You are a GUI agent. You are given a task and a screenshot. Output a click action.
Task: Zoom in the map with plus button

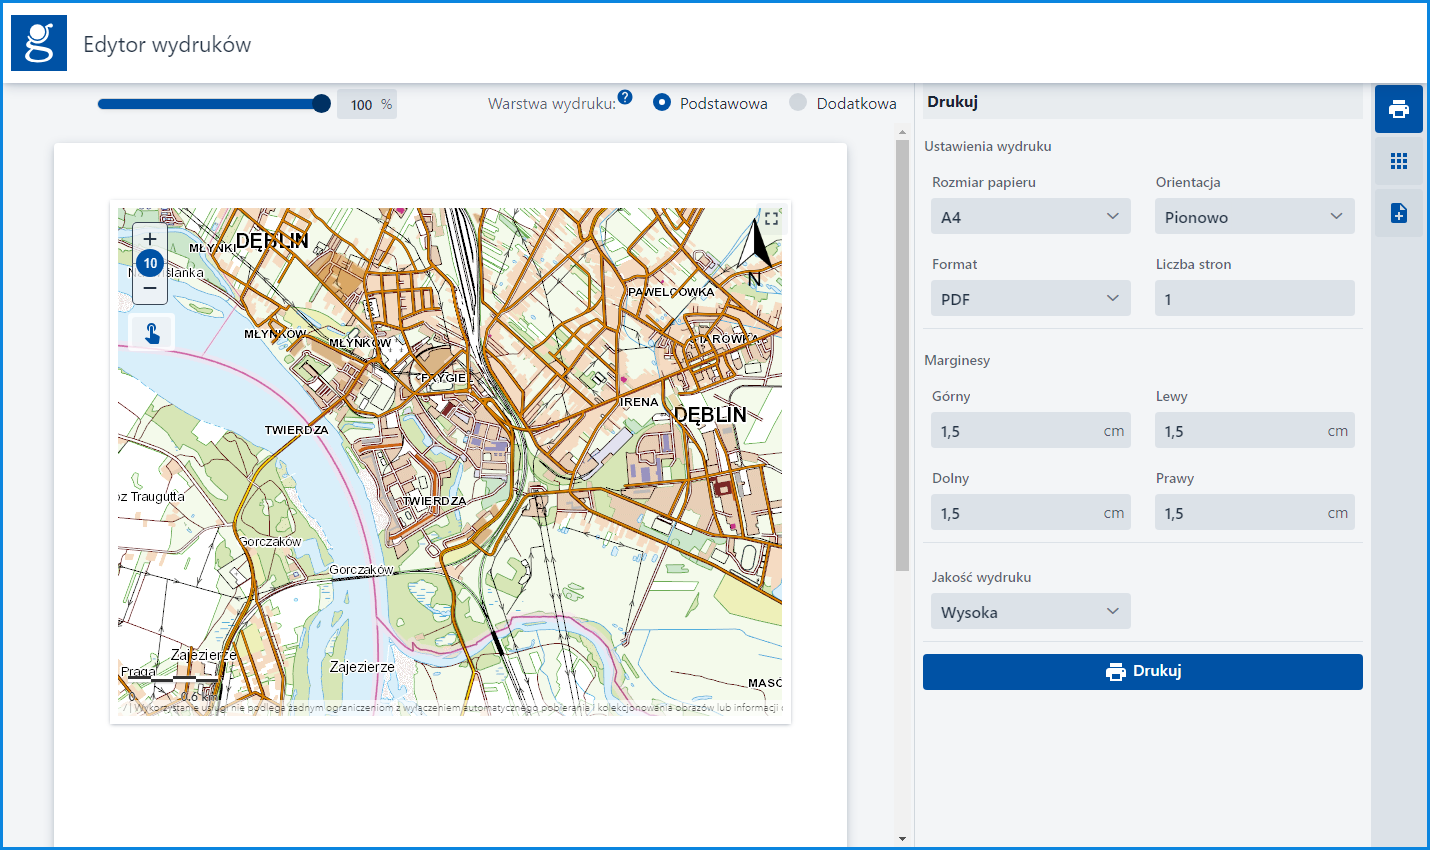click(150, 239)
